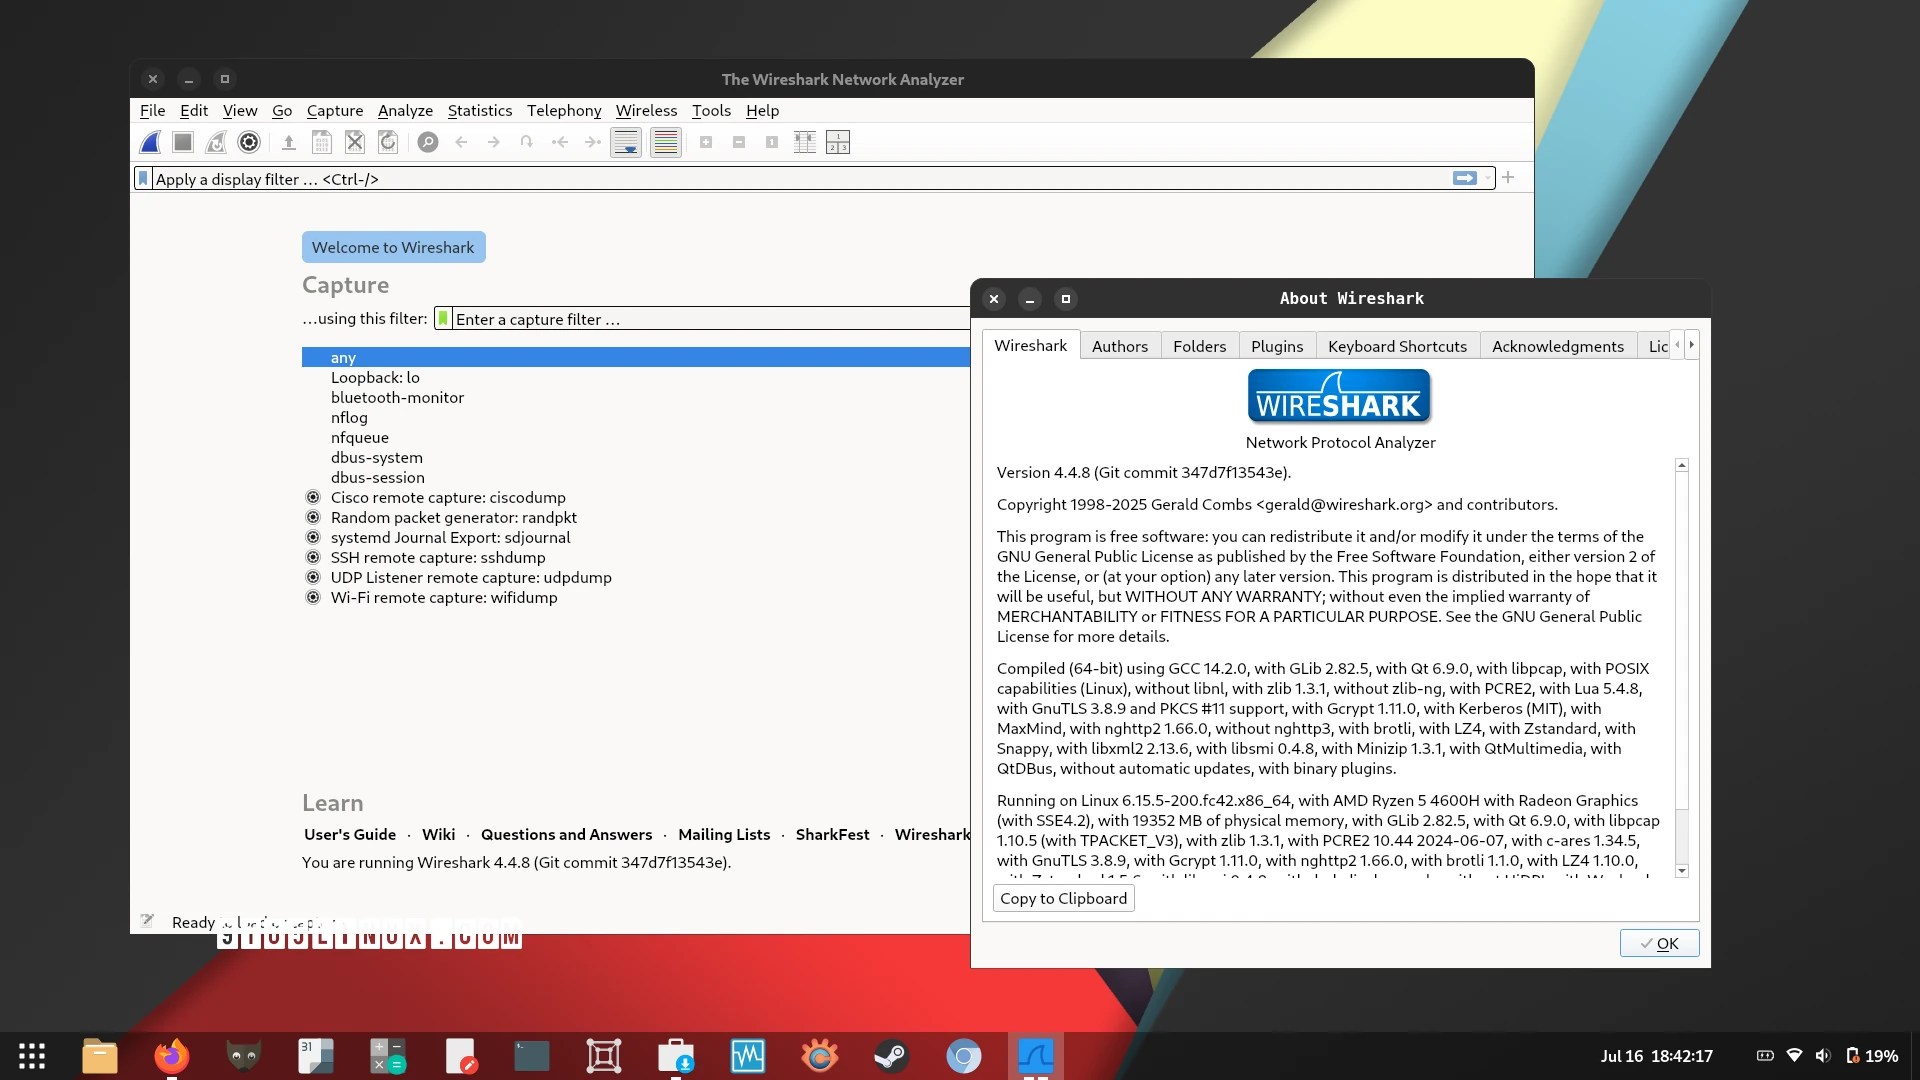Open the User's Guide link
The width and height of the screenshot is (1920, 1080).
tap(350, 834)
